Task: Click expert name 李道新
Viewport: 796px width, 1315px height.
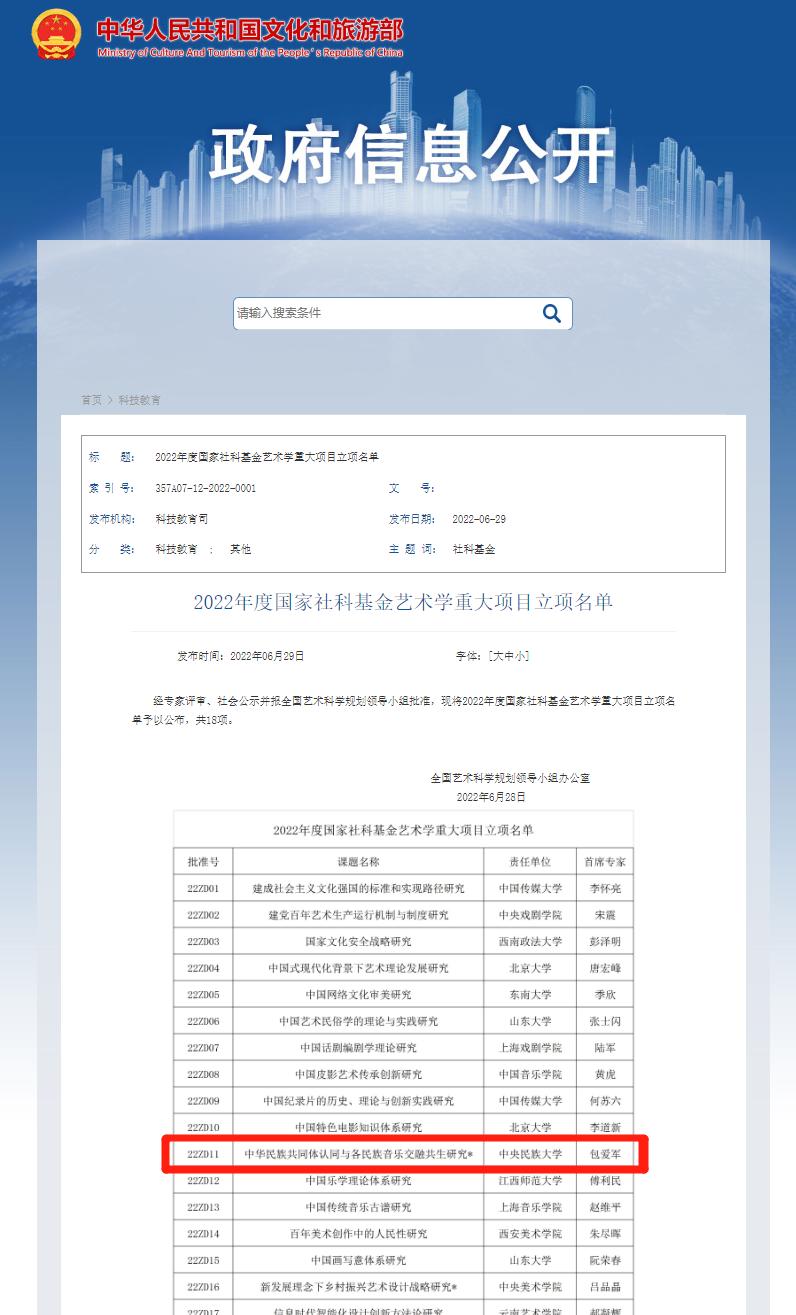Action: click(605, 1127)
